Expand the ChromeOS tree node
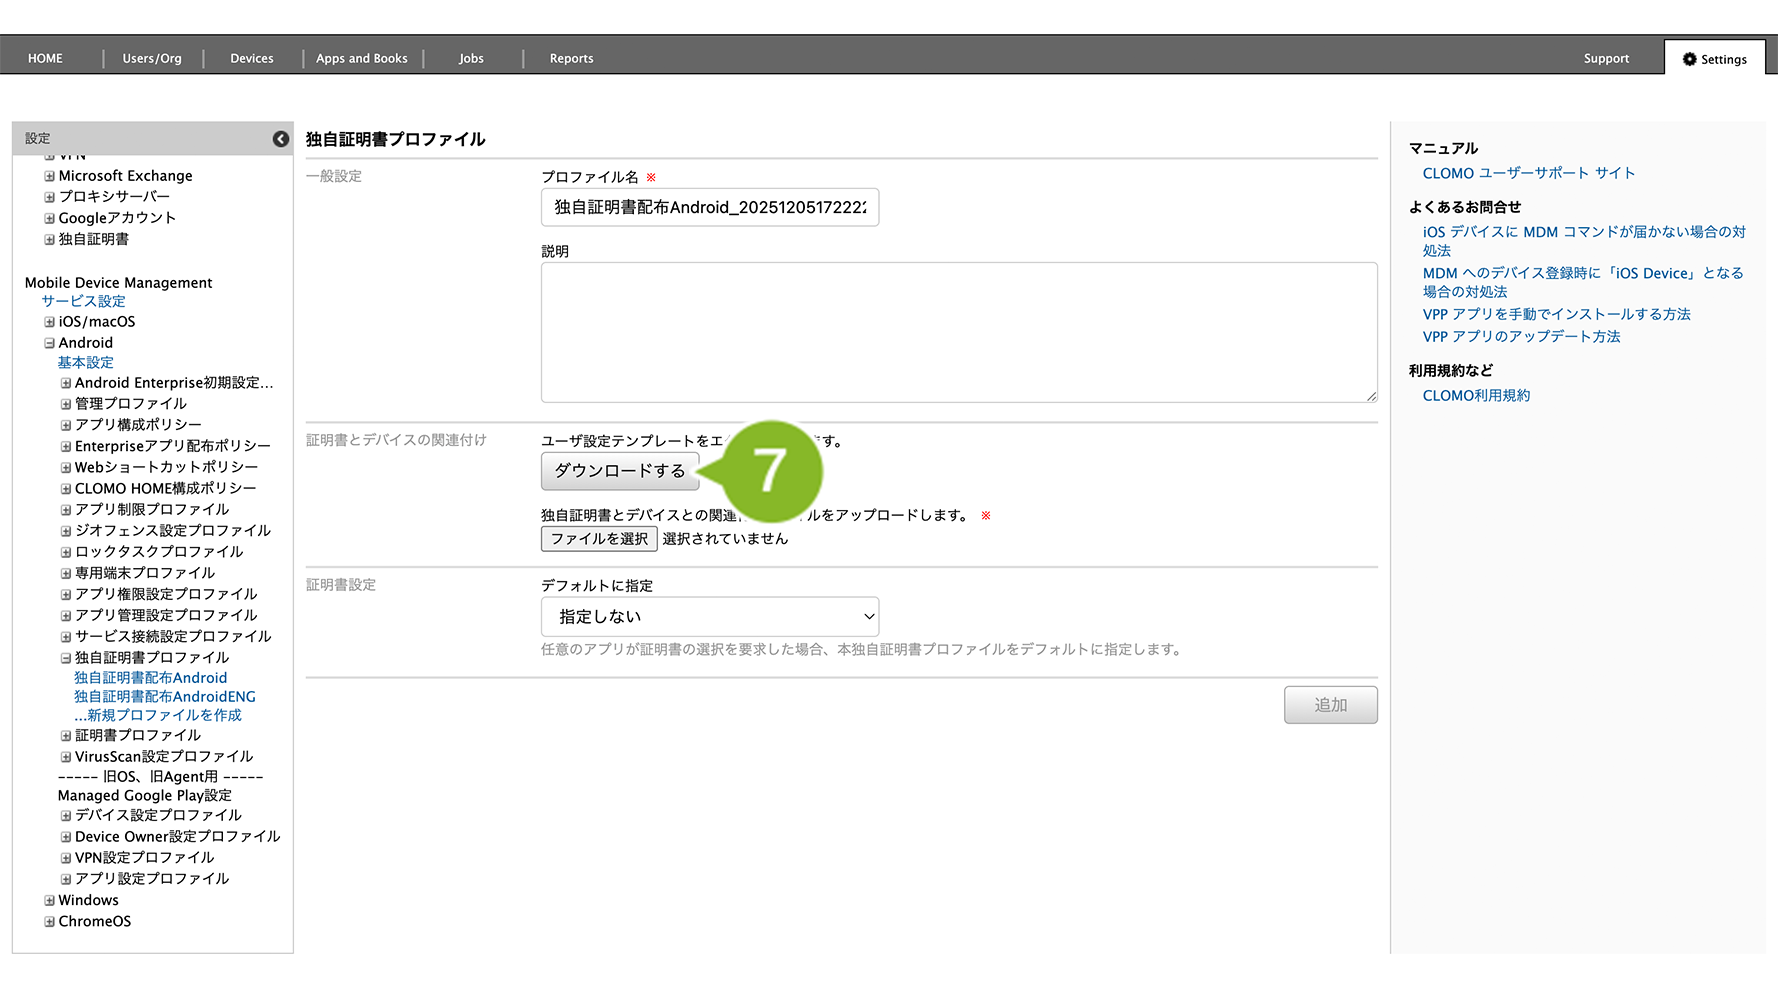 pyautogui.click(x=49, y=921)
